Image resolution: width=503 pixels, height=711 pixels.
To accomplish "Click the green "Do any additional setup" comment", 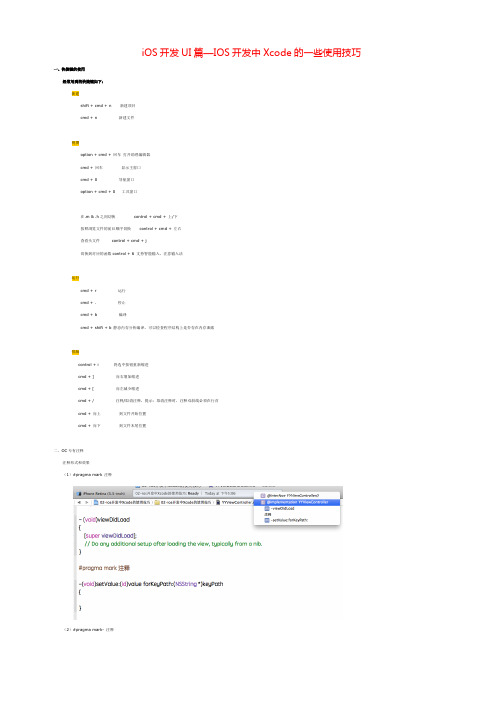I will [173, 544].
